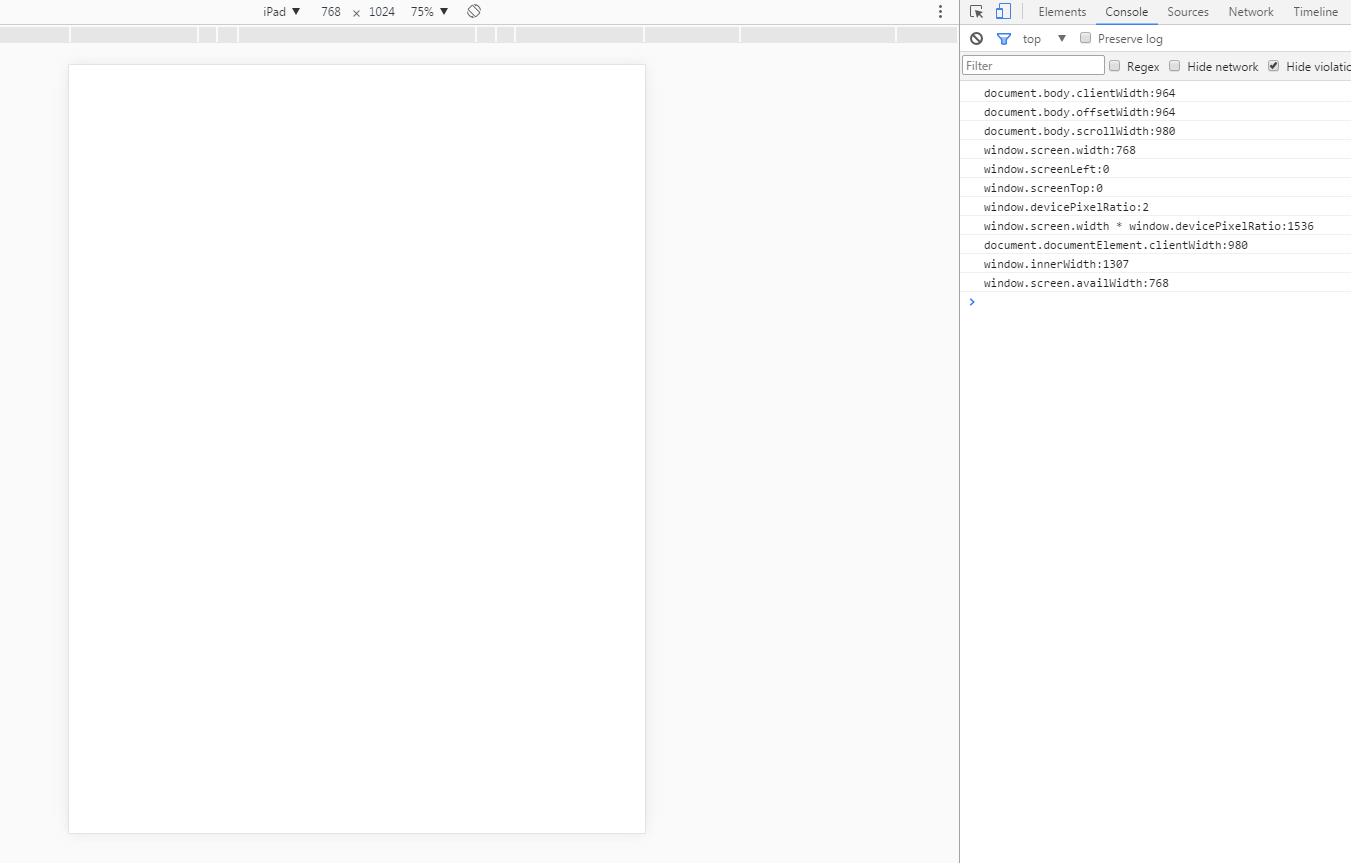Activate the inspect element picker icon
The image size is (1351, 863).
coord(977,12)
